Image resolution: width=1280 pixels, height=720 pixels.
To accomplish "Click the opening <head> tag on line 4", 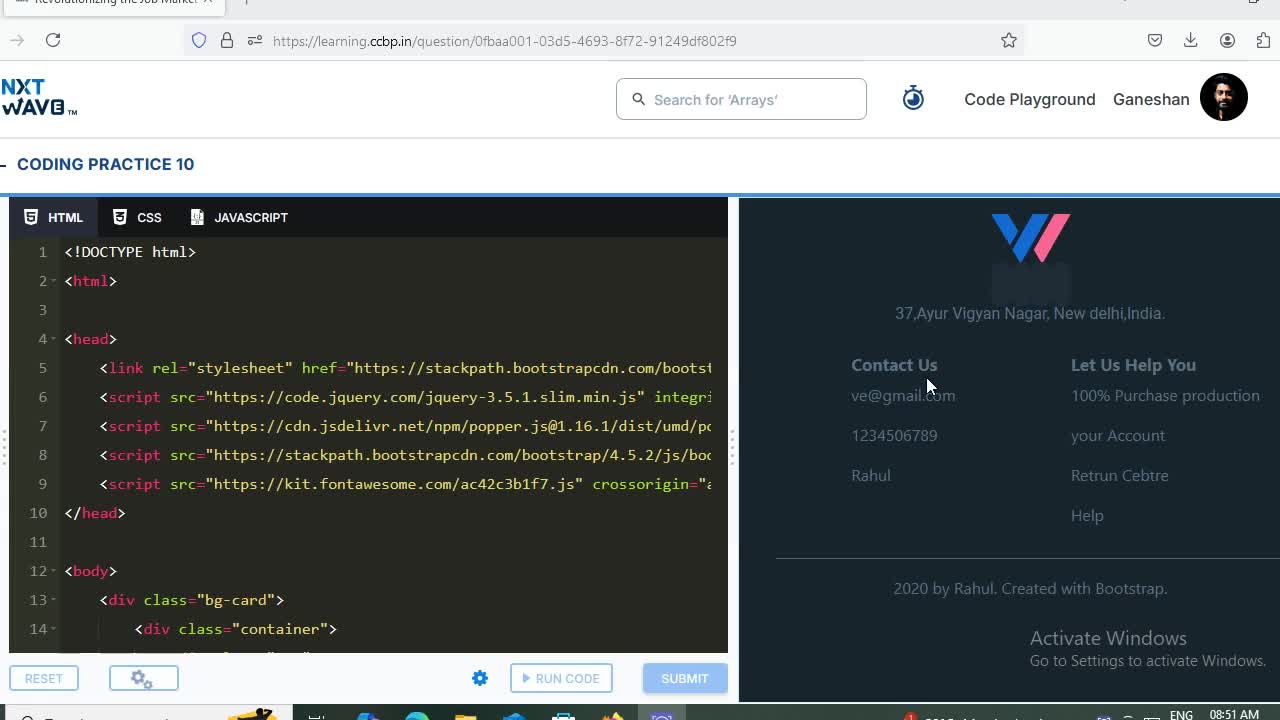I will click(91, 339).
